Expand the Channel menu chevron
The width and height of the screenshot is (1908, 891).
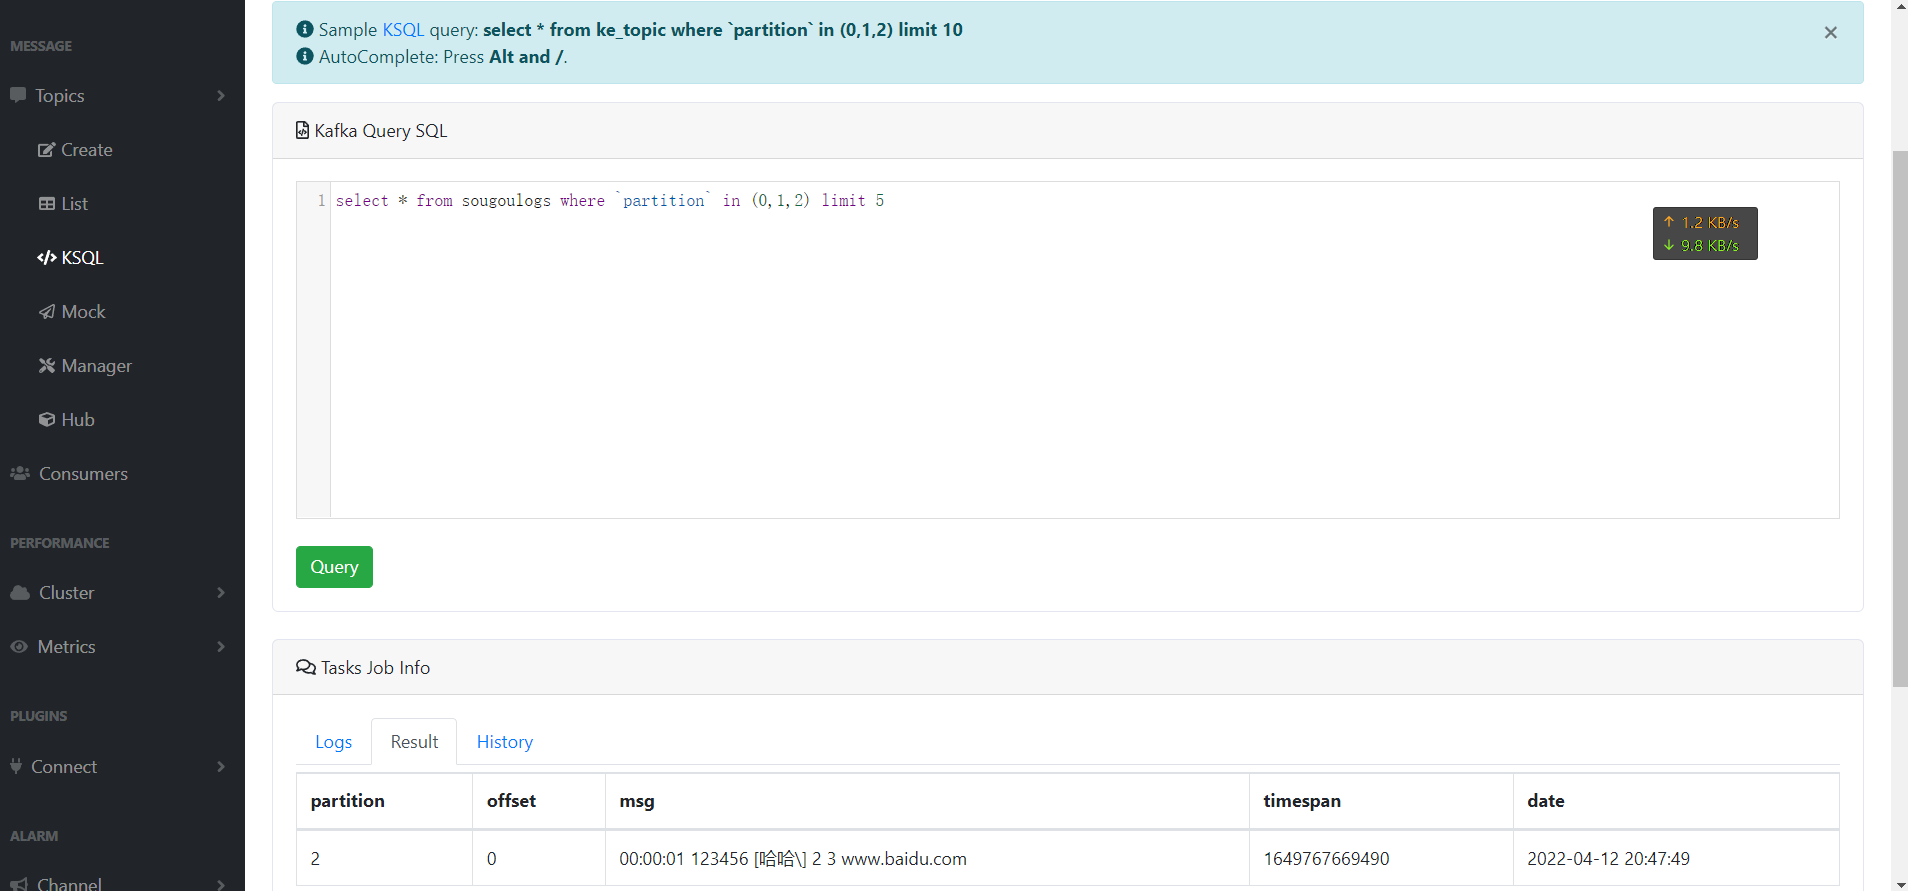(221, 884)
